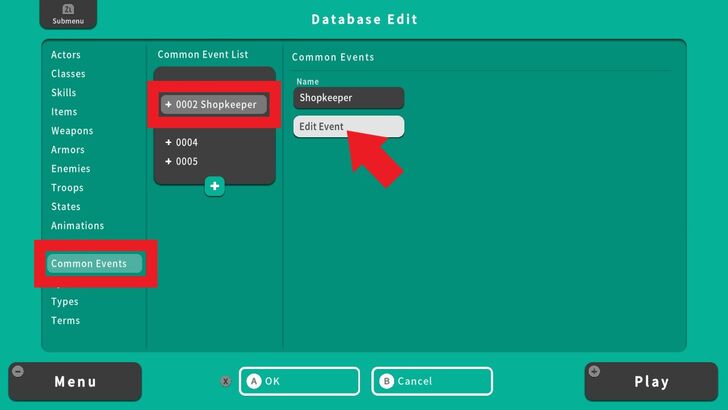The height and width of the screenshot is (410, 728).
Task: Click the plus icon on the Play button
Action: (x=594, y=371)
